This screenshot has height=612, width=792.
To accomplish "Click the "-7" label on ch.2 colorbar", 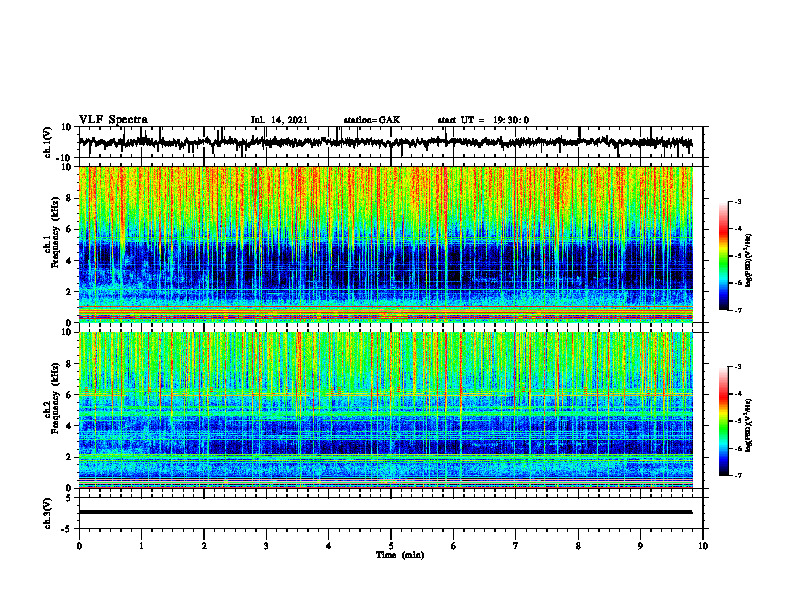I will click(x=737, y=475).
